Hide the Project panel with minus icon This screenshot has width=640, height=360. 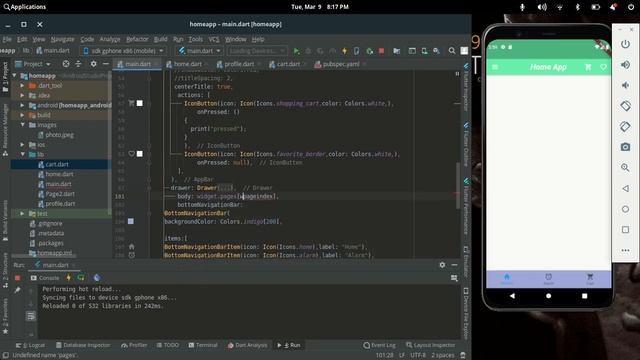click(x=106, y=64)
